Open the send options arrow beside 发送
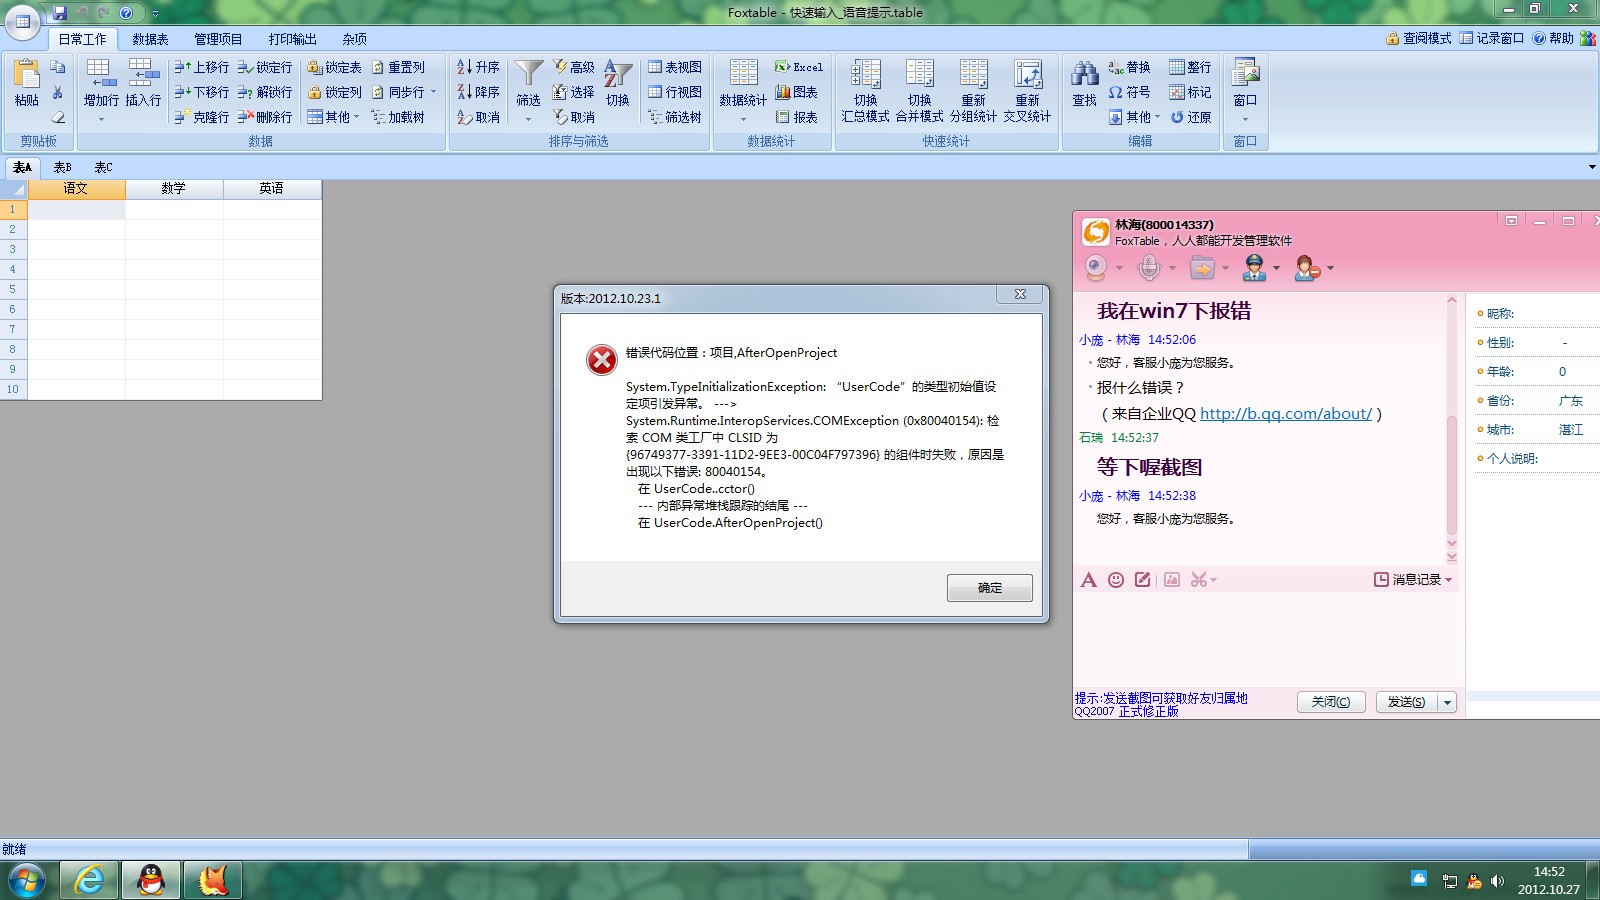Viewport: 1600px width, 900px height. pos(1447,702)
